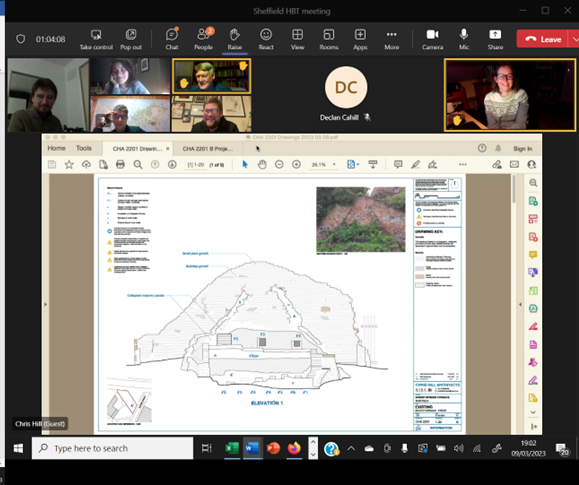The image size is (579, 485).
Task: Select Declan Cahill's avatar tile
Action: pos(346,87)
